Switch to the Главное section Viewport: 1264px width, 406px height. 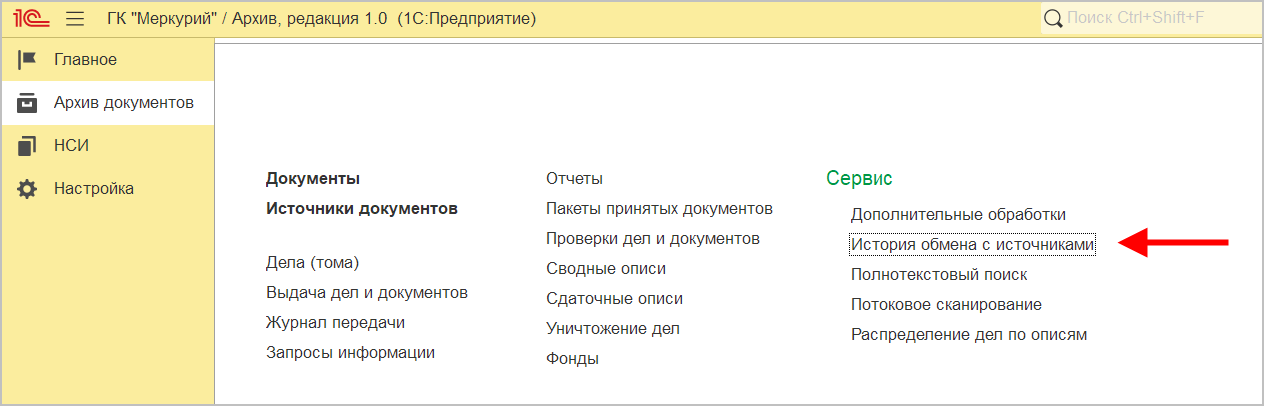pos(85,60)
